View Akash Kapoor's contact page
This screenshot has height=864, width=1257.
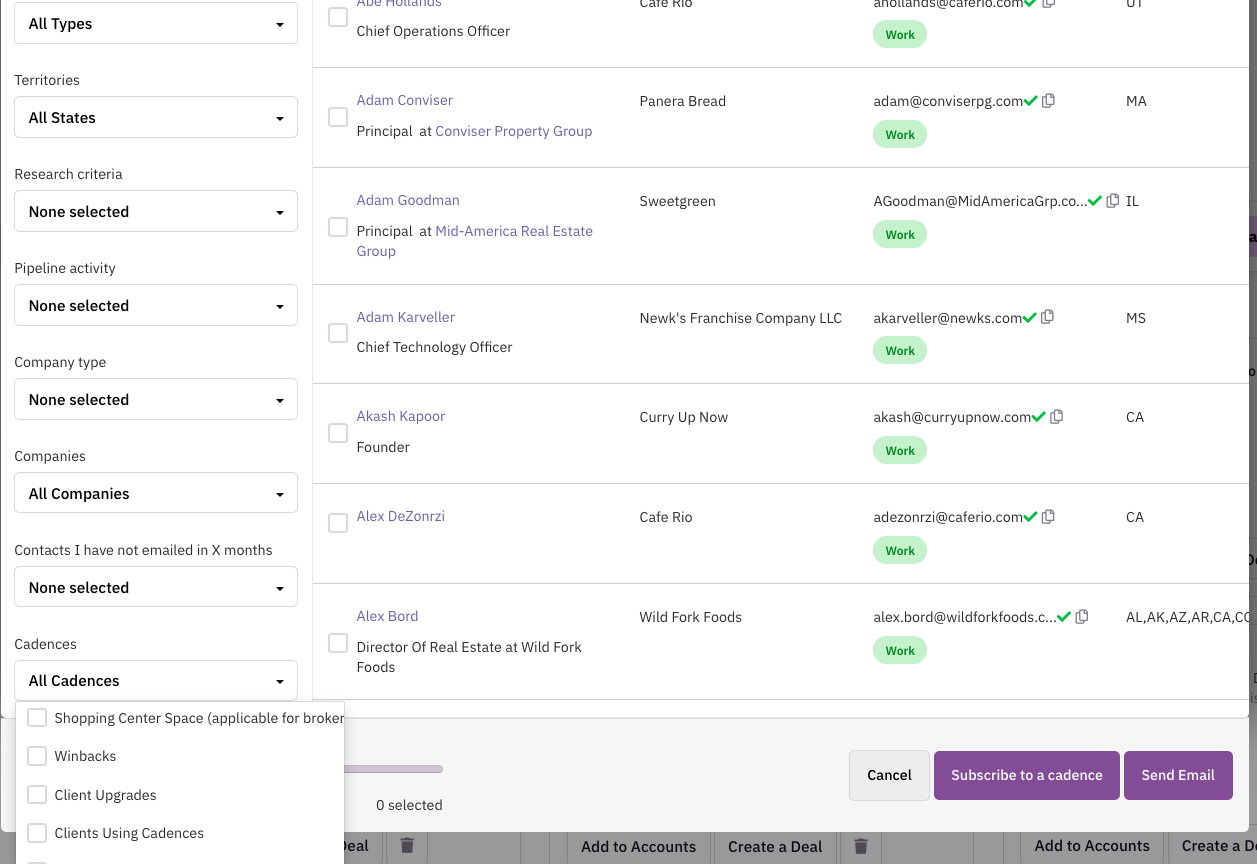401,416
